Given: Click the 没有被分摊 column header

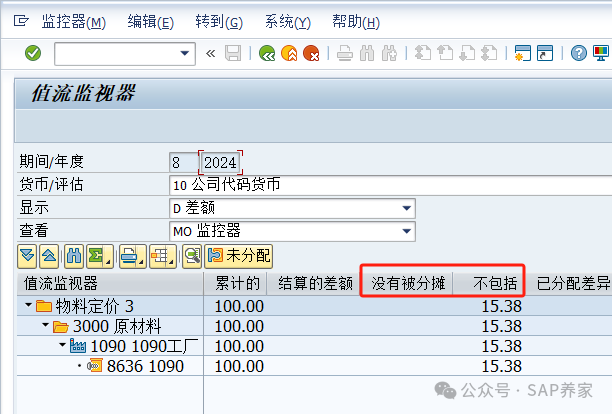Looking at the screenshot, I should point(408,283).
